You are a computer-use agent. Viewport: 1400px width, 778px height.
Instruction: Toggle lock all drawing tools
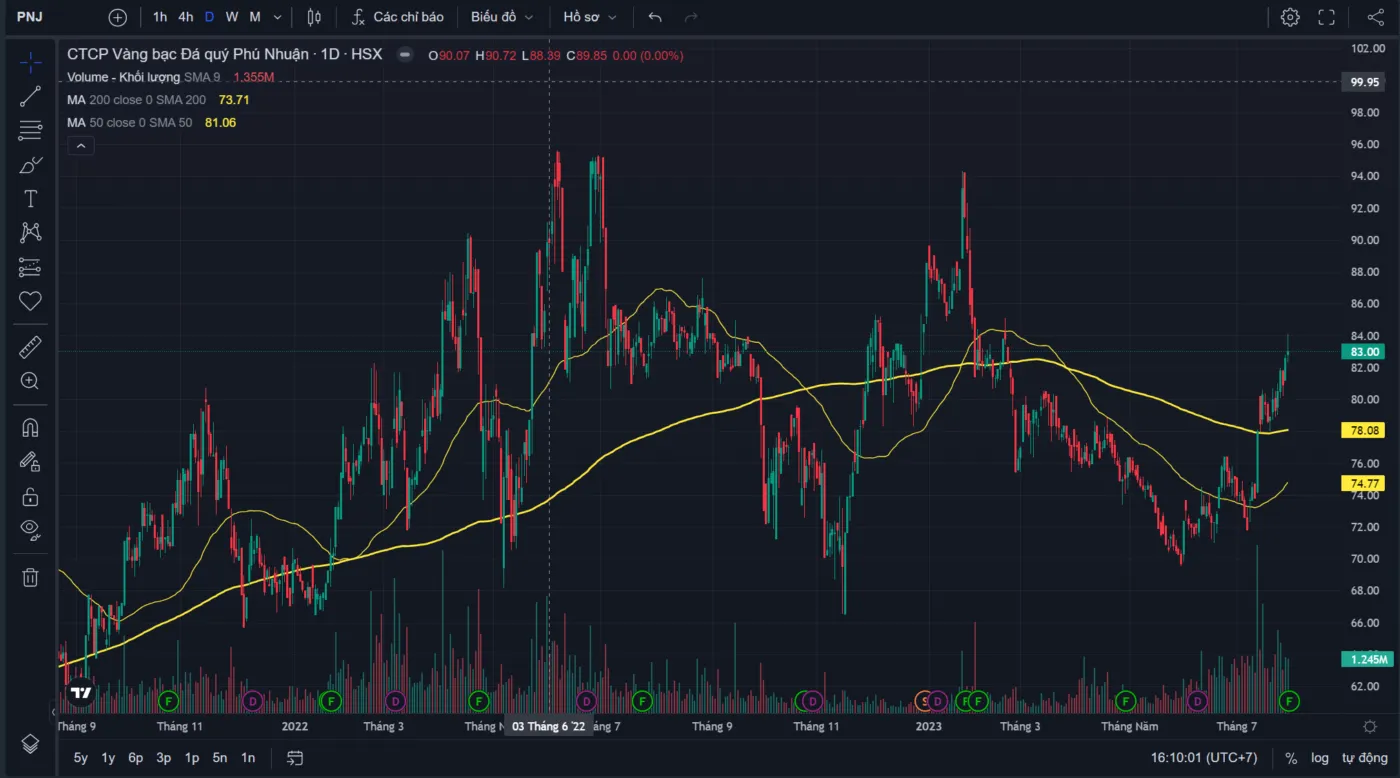pyautogui.click(x=30, y=496)
